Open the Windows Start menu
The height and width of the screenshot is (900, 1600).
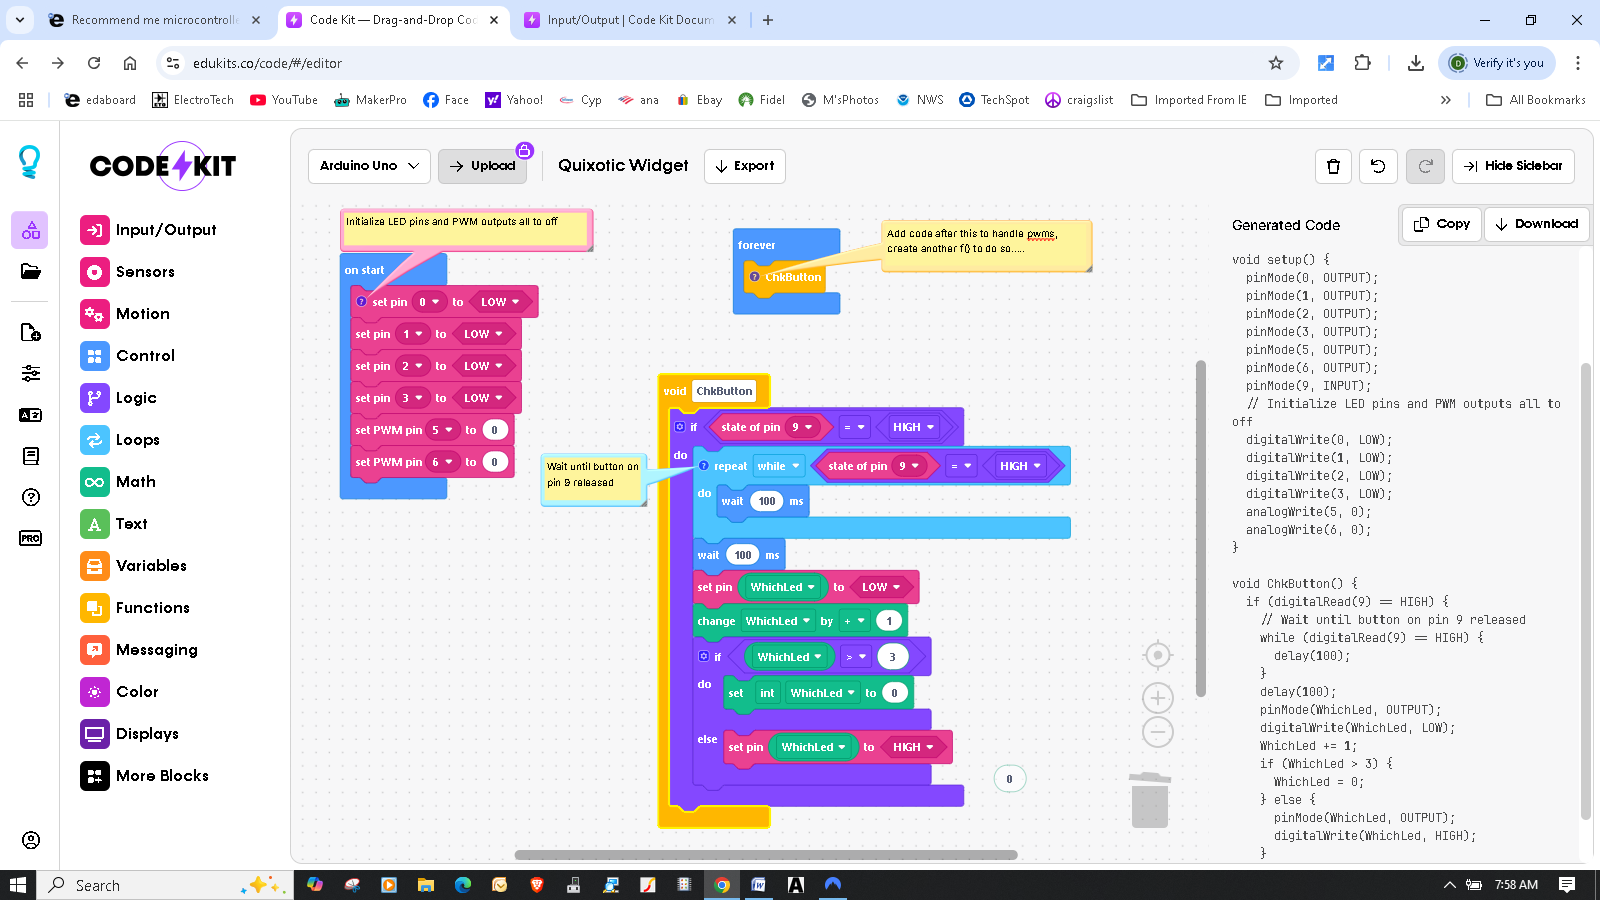click(x=17, y=885)
